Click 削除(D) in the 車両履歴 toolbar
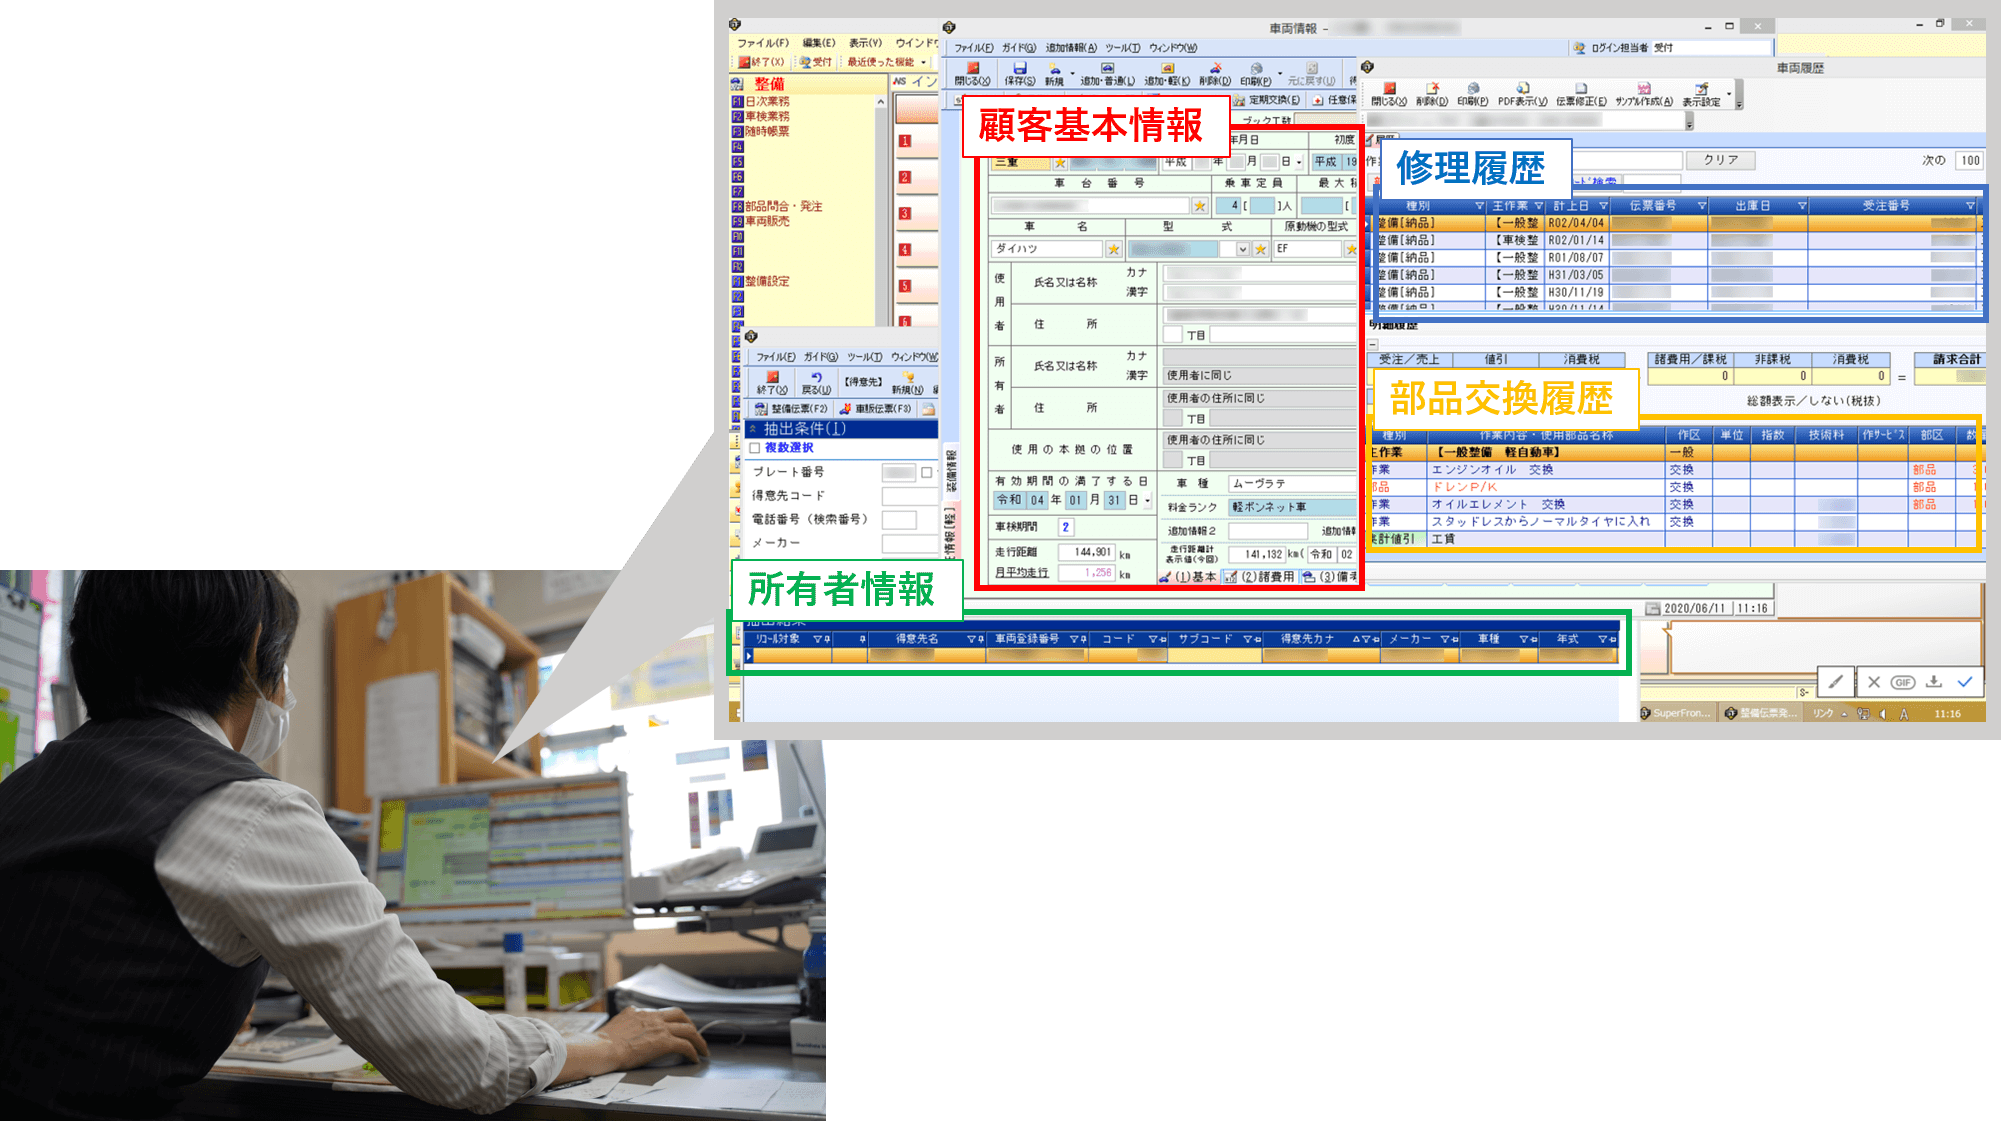The height and width of the screenshot is (1121, 2001). [x=1431, y=95]
